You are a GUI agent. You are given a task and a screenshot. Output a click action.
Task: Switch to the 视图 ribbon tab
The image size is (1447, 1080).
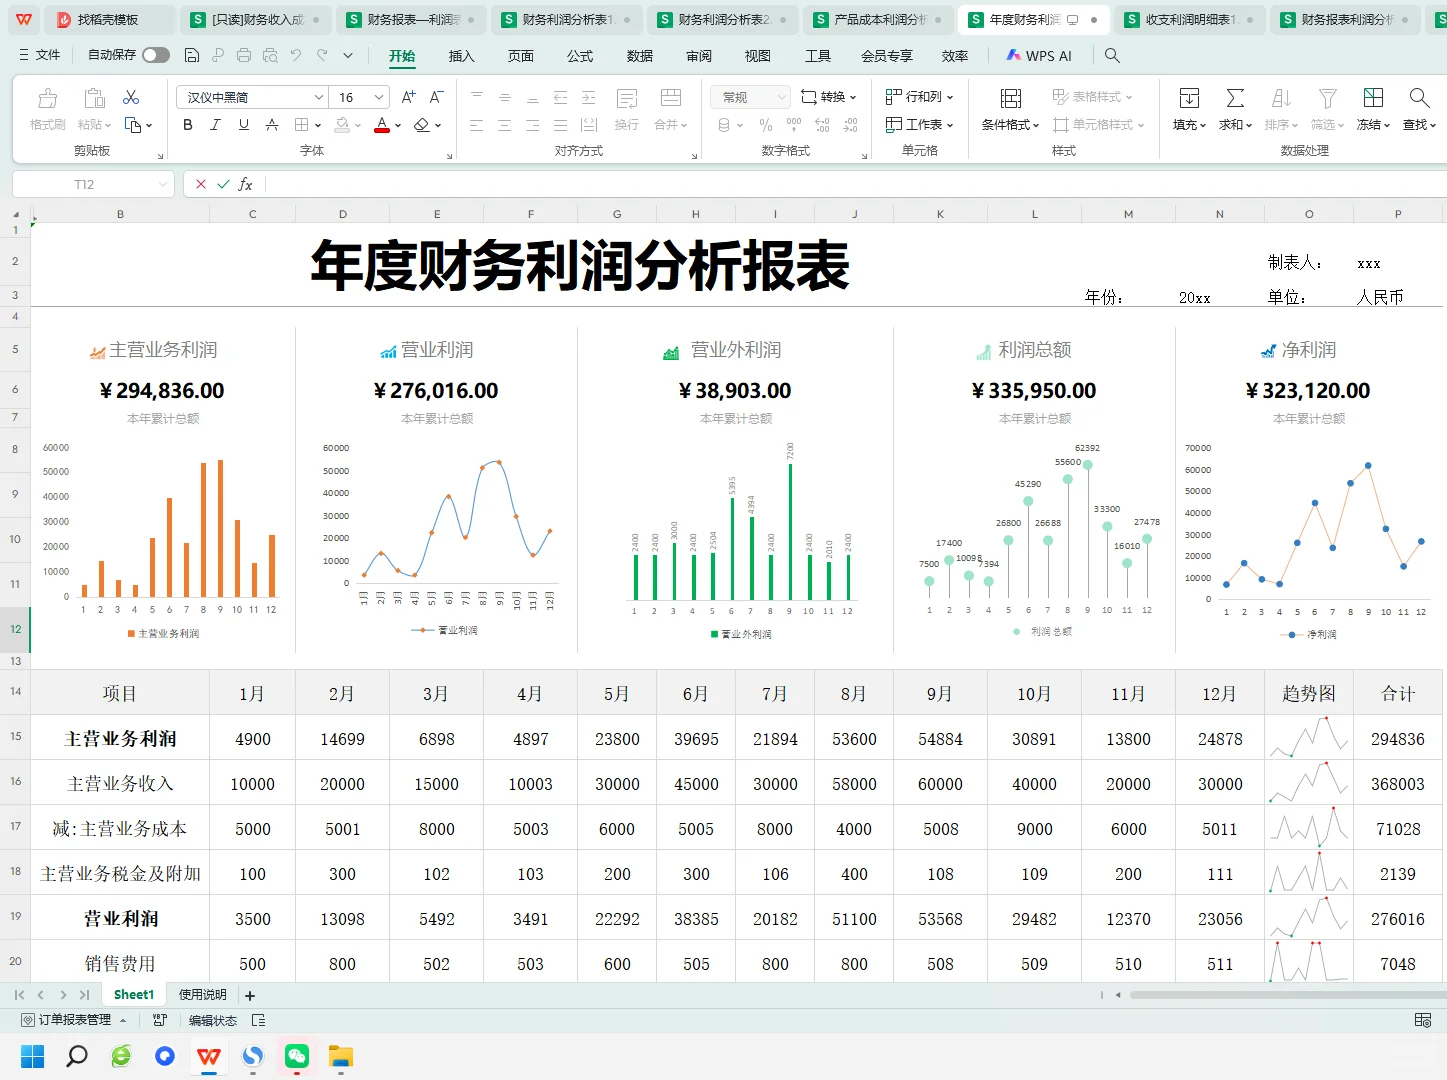pos(758,56)
